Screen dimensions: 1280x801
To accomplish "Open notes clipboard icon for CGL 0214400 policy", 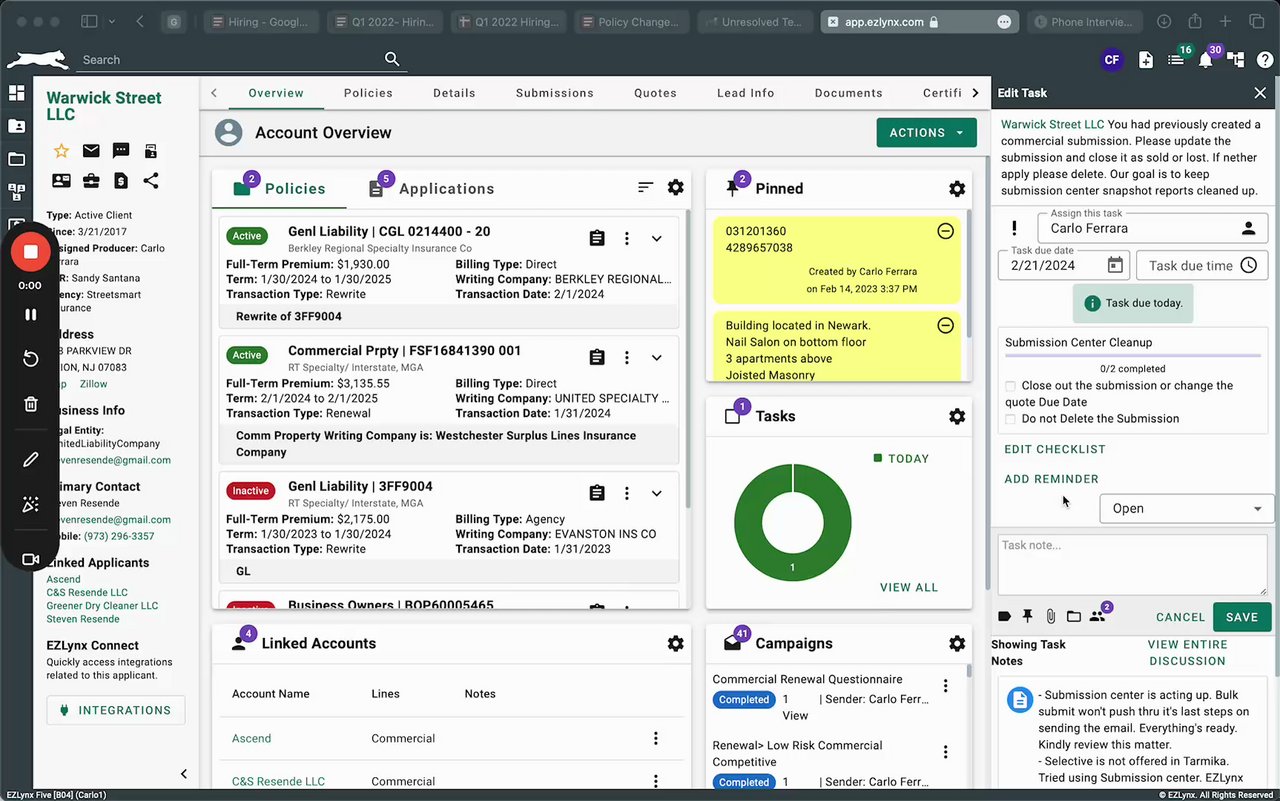I will point(597,238).
